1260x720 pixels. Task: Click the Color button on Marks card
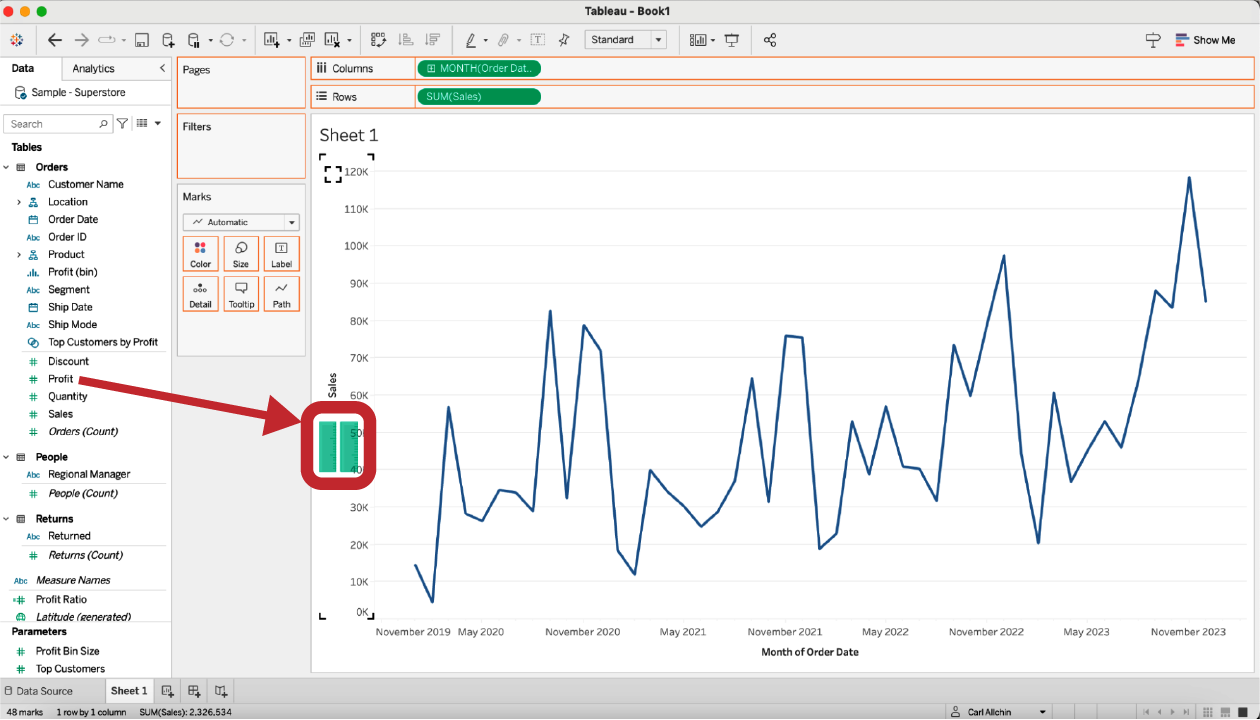pos(201,254)
